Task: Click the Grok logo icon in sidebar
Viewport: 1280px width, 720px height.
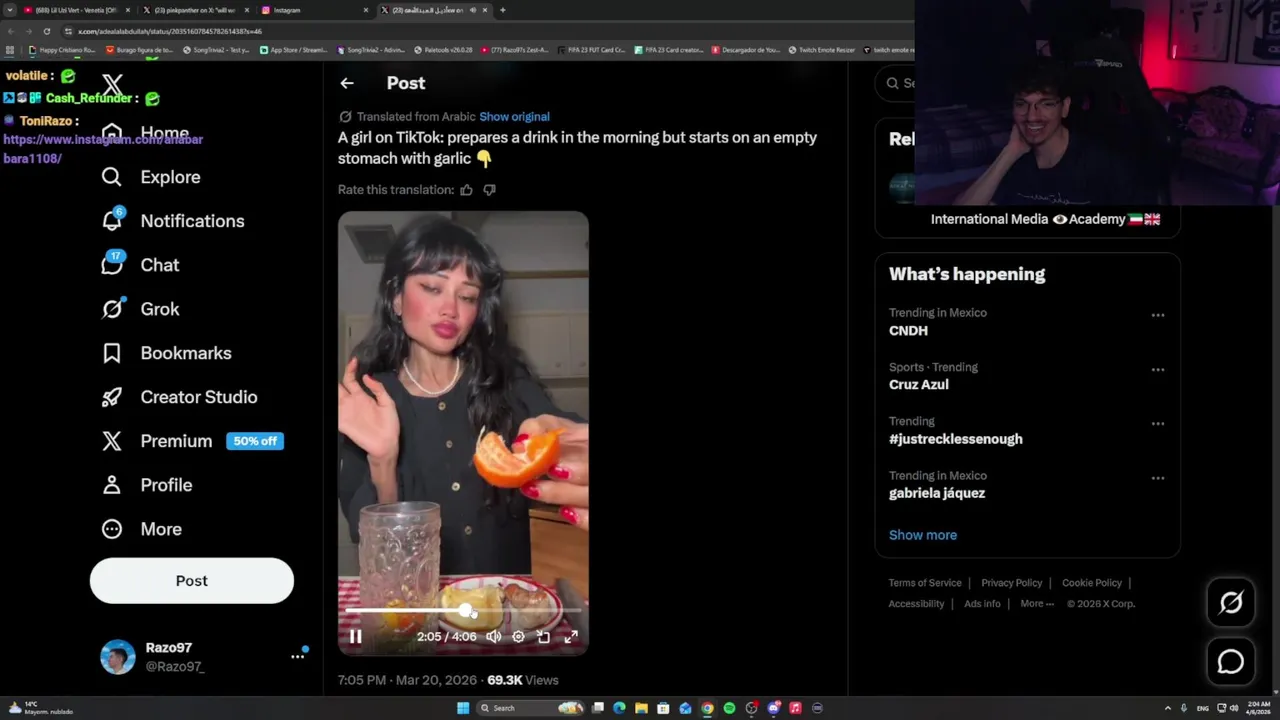Action: tap(112, 309)
